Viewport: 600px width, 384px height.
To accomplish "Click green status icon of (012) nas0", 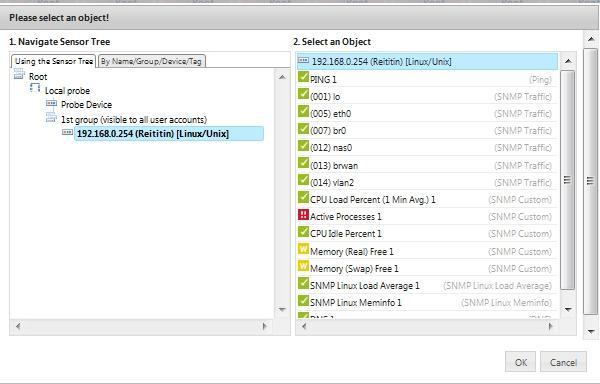I will (x=303, y=145).
